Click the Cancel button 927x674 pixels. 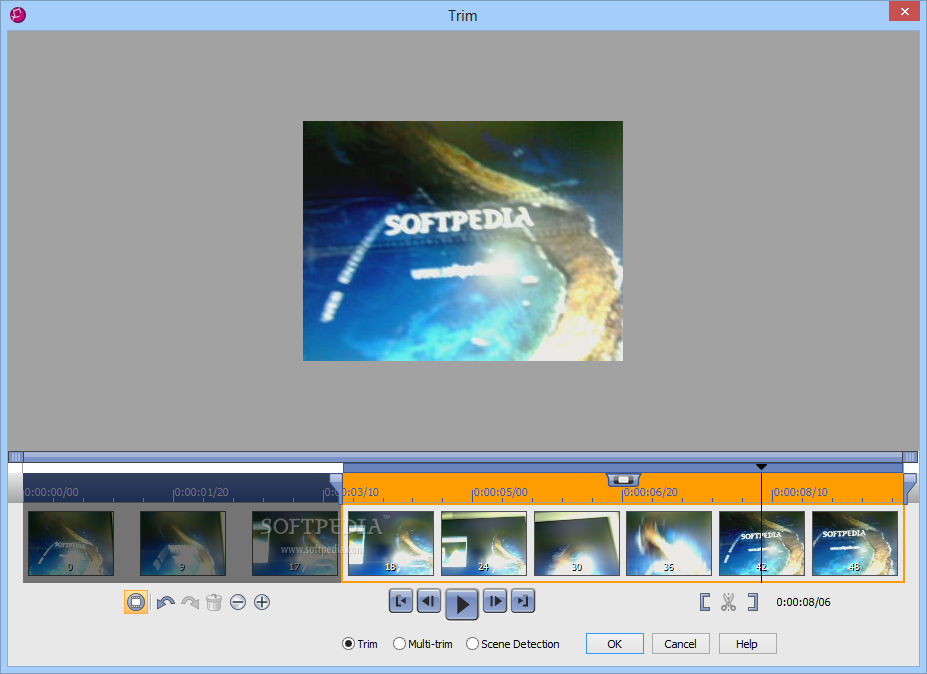tap(680, 644)
